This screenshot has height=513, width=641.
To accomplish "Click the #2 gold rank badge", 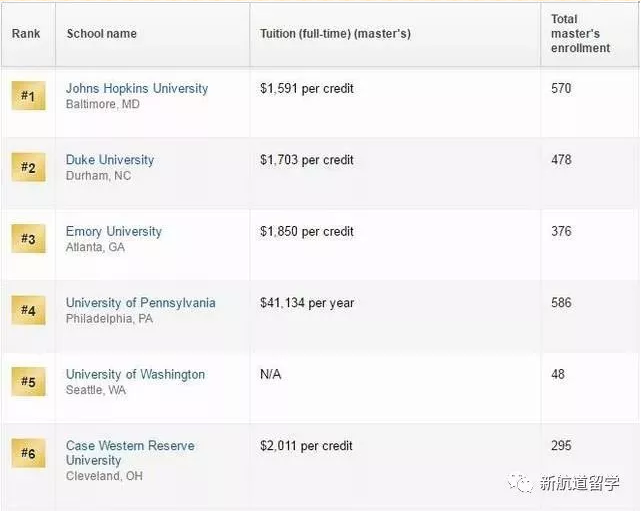I will pos(28,168).
